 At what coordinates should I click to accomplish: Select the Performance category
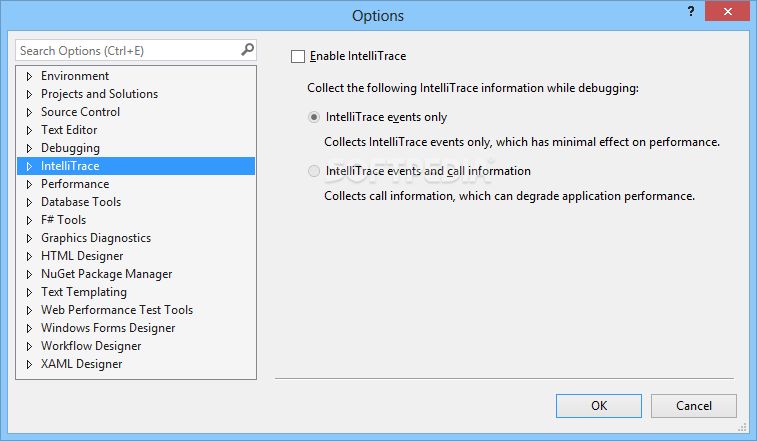(x=75, y=184)
